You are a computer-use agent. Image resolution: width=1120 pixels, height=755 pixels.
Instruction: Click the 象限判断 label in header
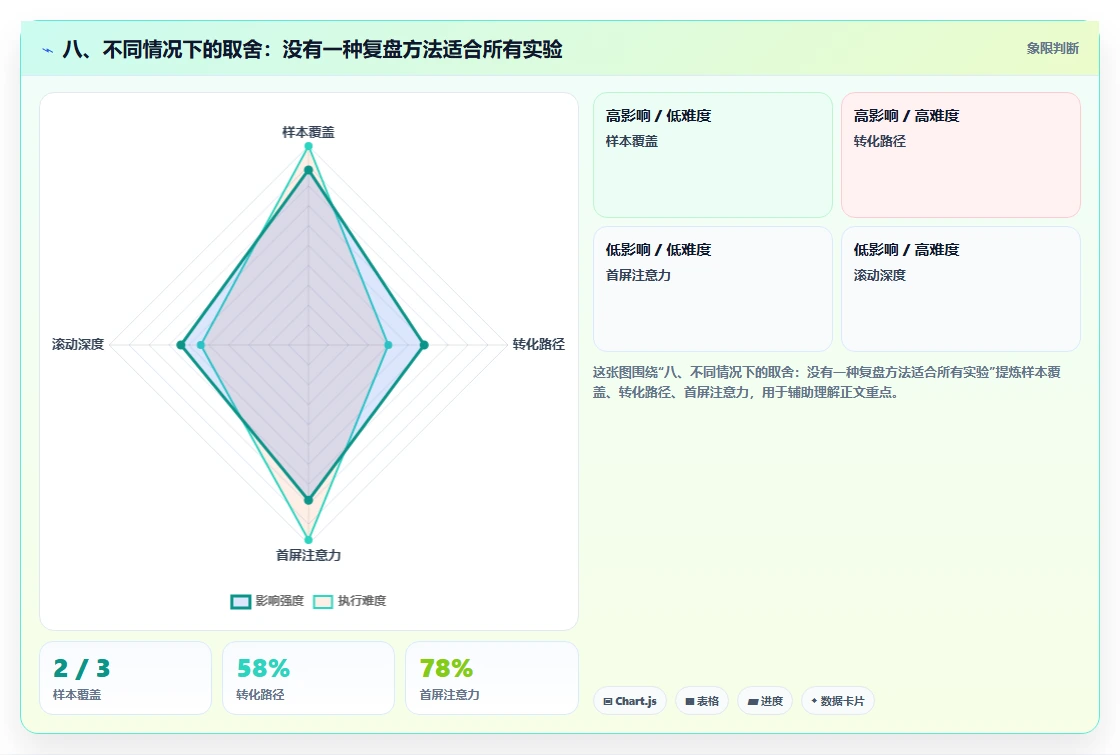(1052, 49)
